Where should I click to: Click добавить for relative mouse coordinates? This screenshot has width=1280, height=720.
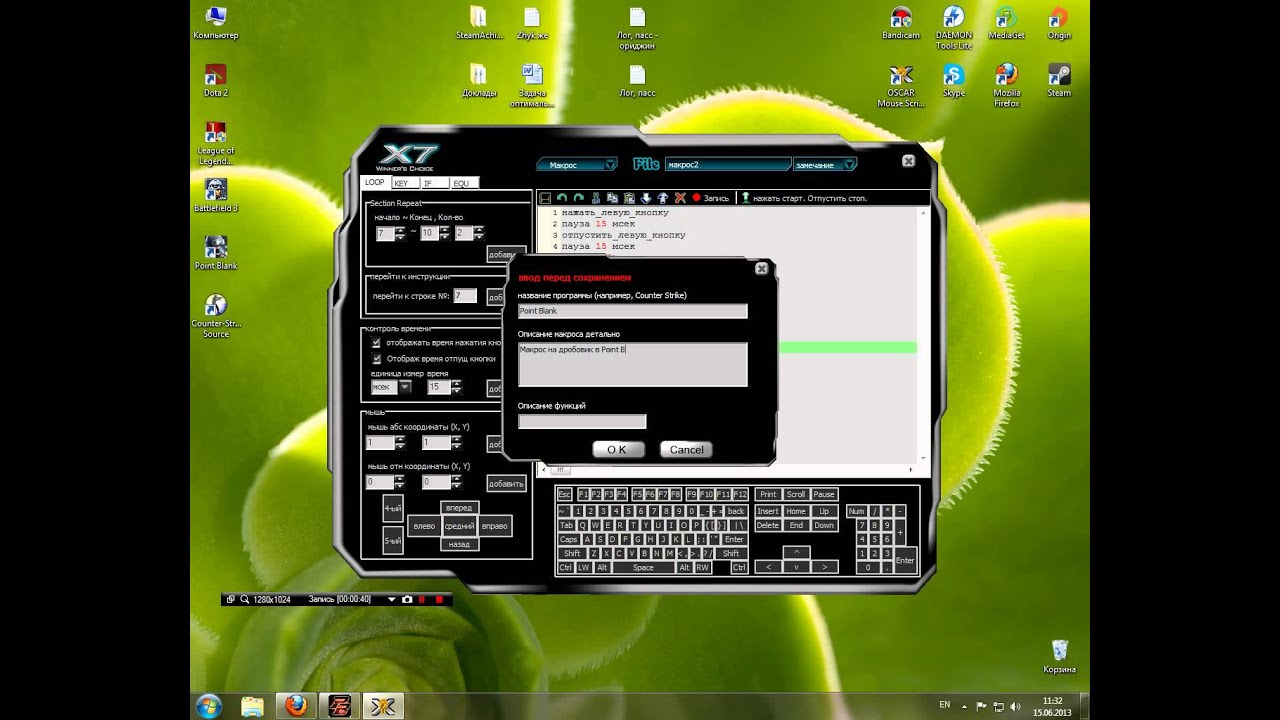(x=506, y=483)
